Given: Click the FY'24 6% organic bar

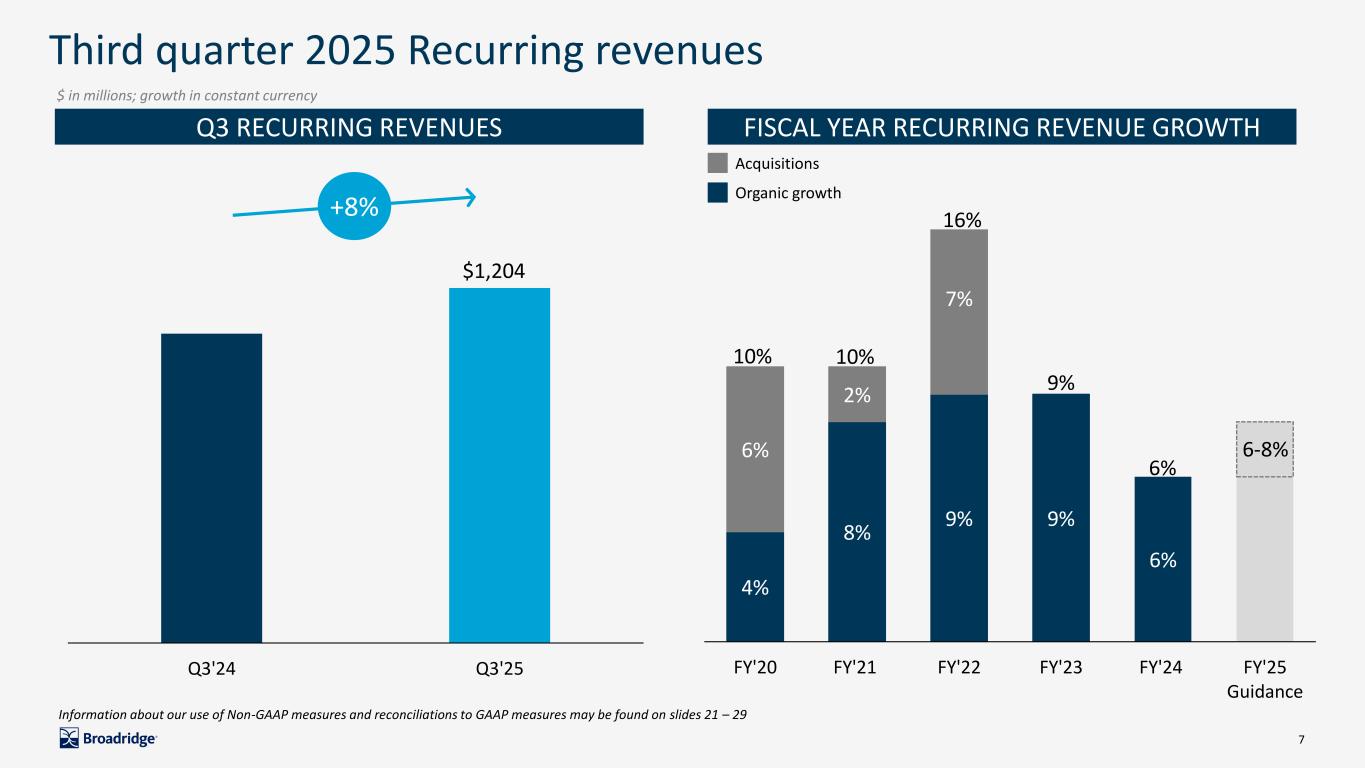Looking at the screenshot, I should coord(1163,559).
